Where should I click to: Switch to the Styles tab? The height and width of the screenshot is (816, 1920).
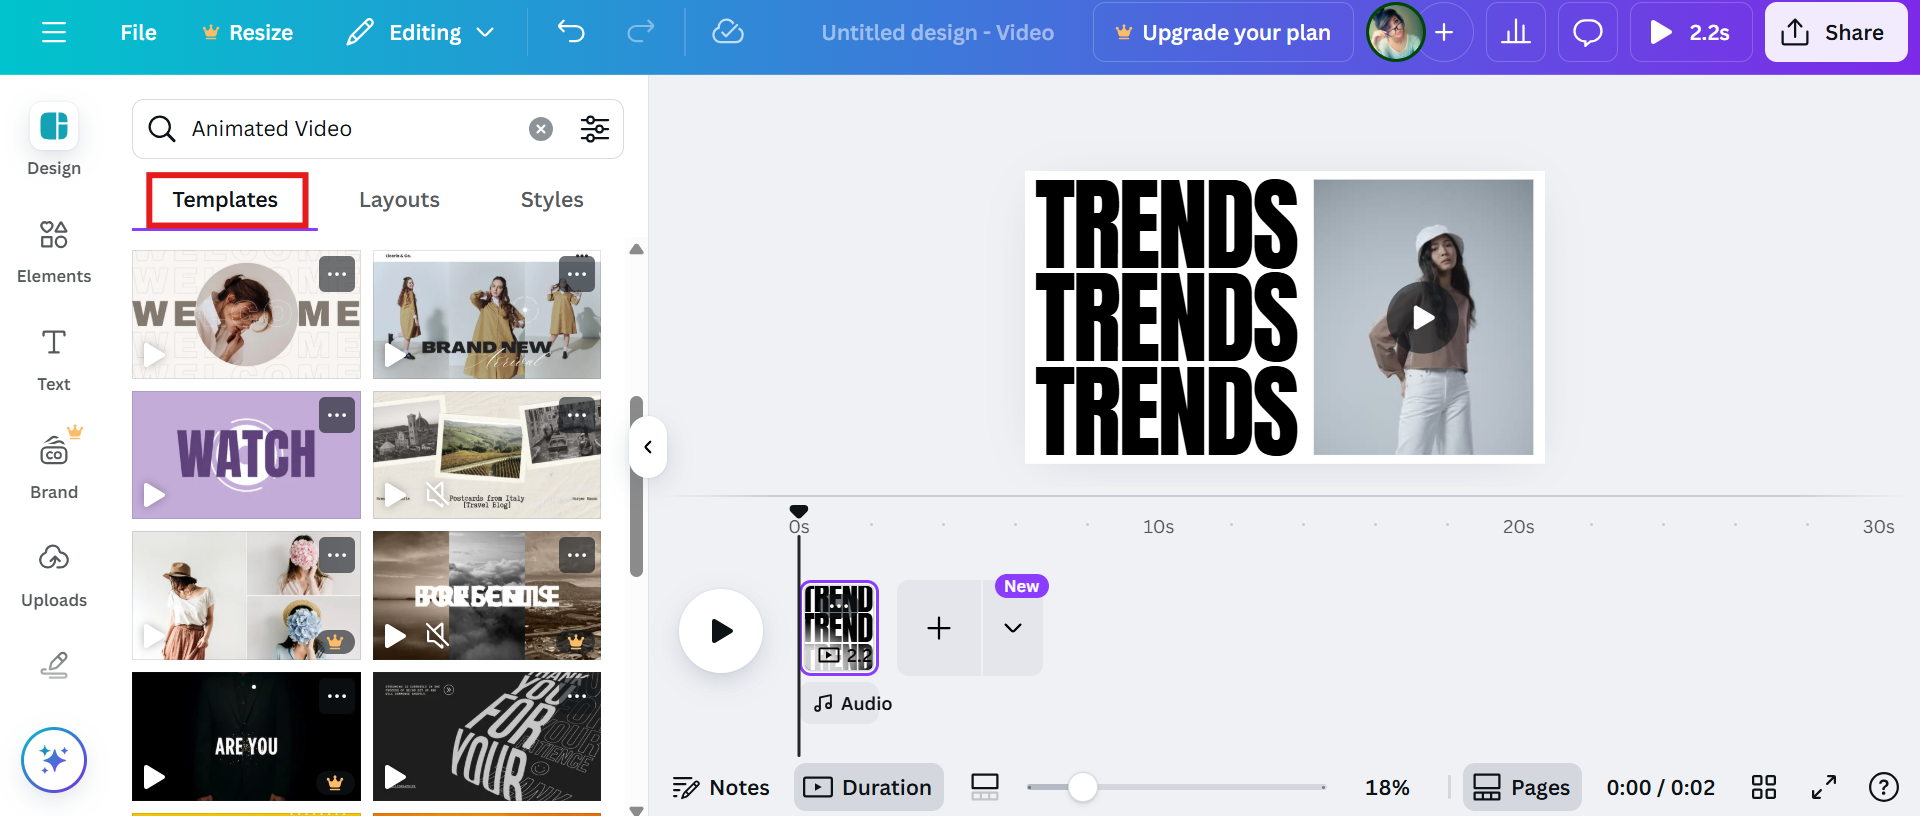coord(552,200)
